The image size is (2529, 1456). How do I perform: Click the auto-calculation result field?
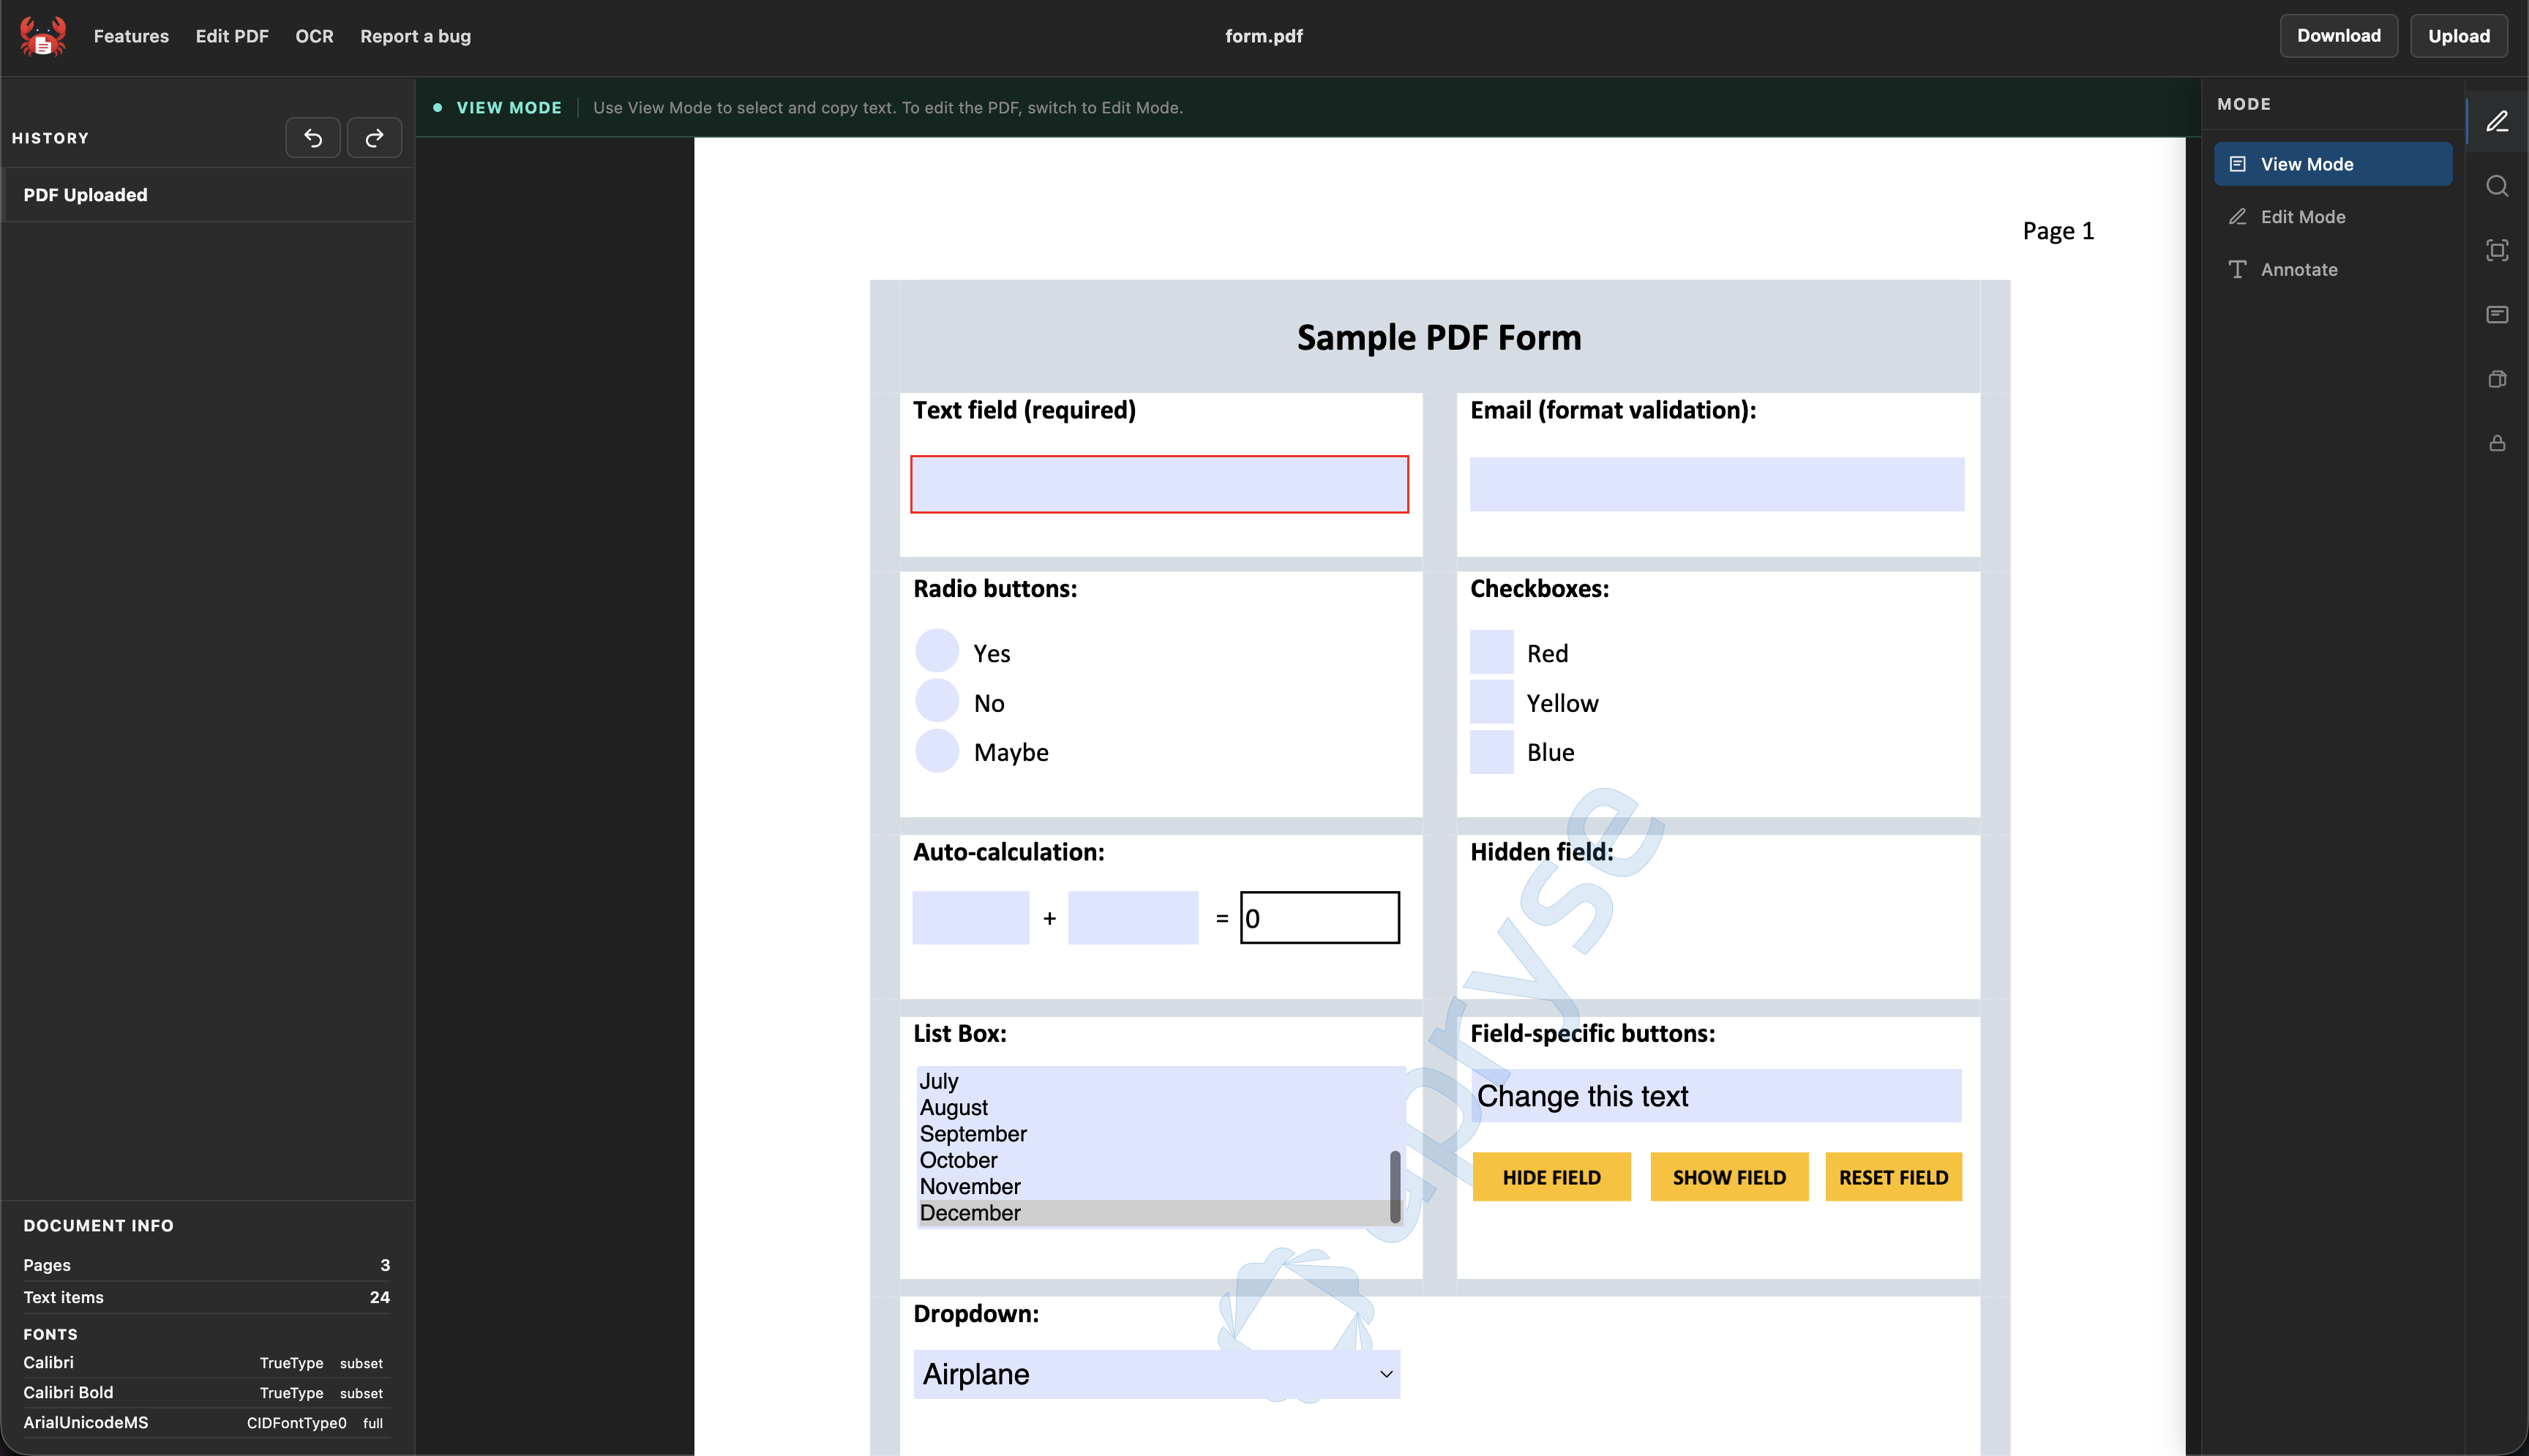(1319, 918)
